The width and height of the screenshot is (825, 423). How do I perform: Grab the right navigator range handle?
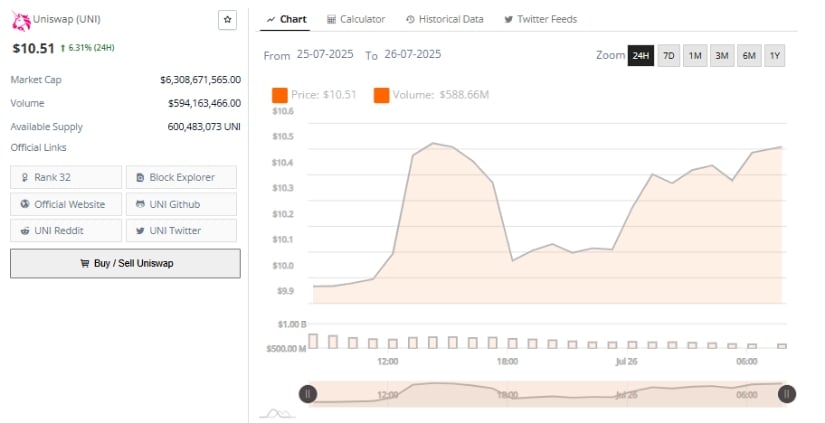click(x=787, y=394)
